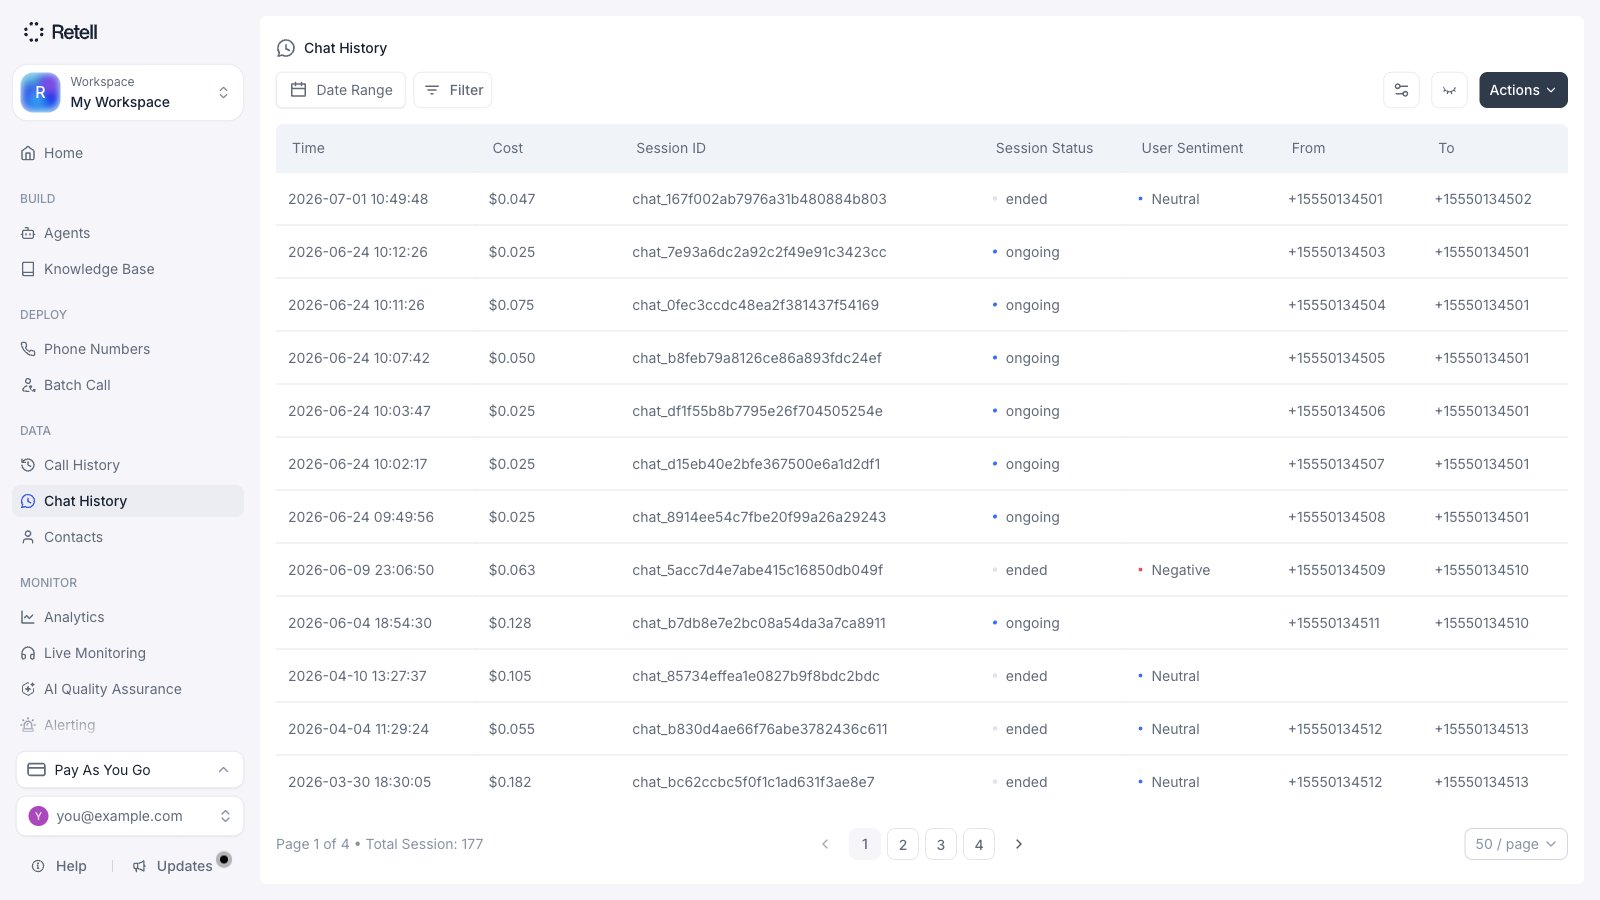This screenshot has width=1600, height=900.
Task: Open the 50 / page size dropdown
Action: [1516, 844]
